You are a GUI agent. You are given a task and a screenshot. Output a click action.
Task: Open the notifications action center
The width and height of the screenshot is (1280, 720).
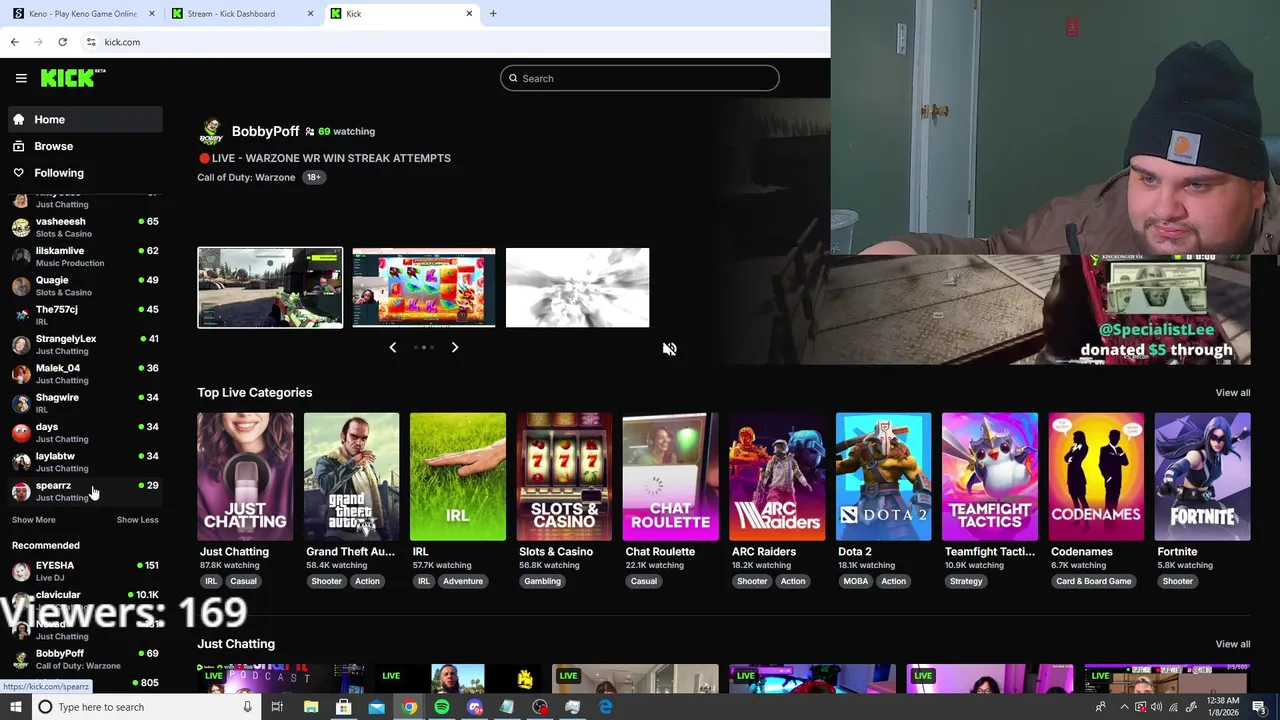click(1259, 707)
